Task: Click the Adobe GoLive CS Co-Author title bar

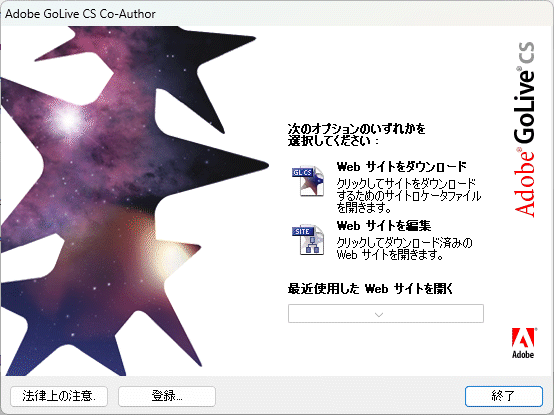Action: coord(277,13)
